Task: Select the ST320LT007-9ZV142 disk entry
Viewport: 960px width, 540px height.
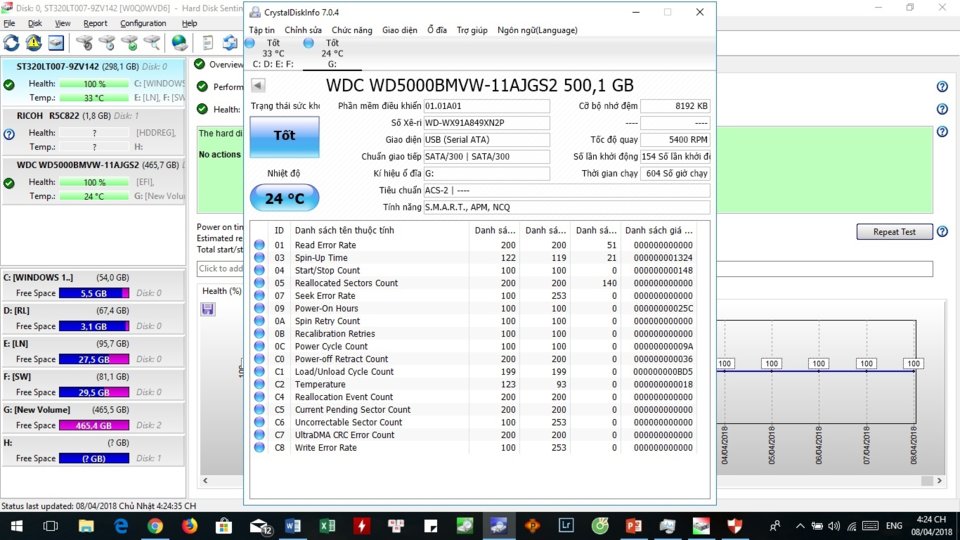Action: [93, 82]
